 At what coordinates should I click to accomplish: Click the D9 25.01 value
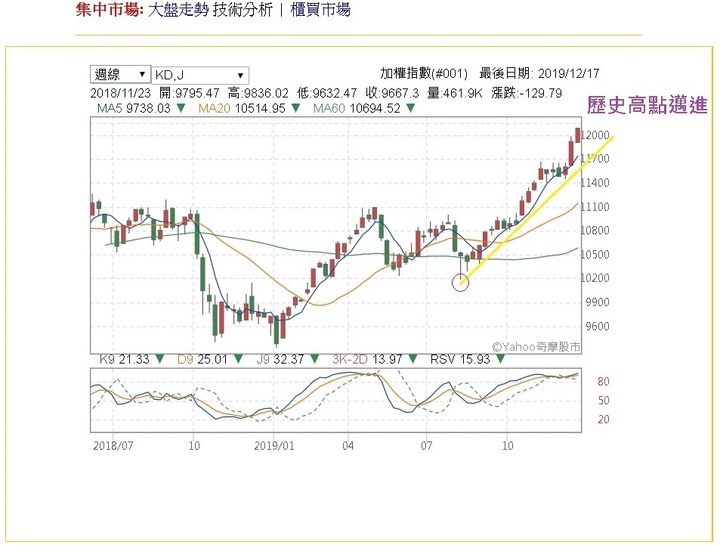202,359
